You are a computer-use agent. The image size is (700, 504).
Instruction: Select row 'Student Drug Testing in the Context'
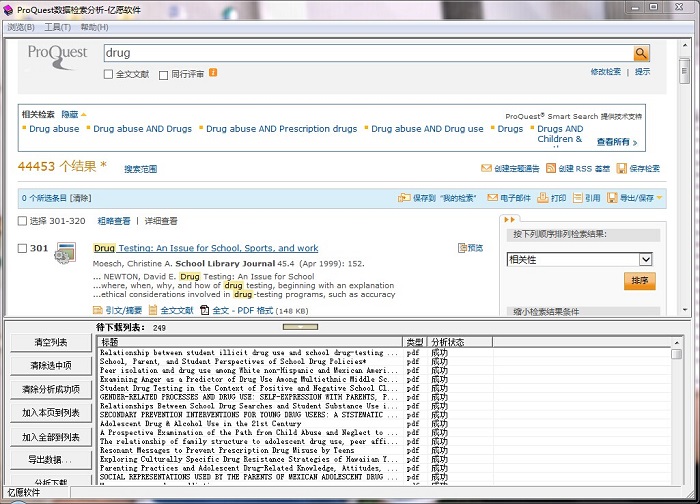tap(384, 388)
